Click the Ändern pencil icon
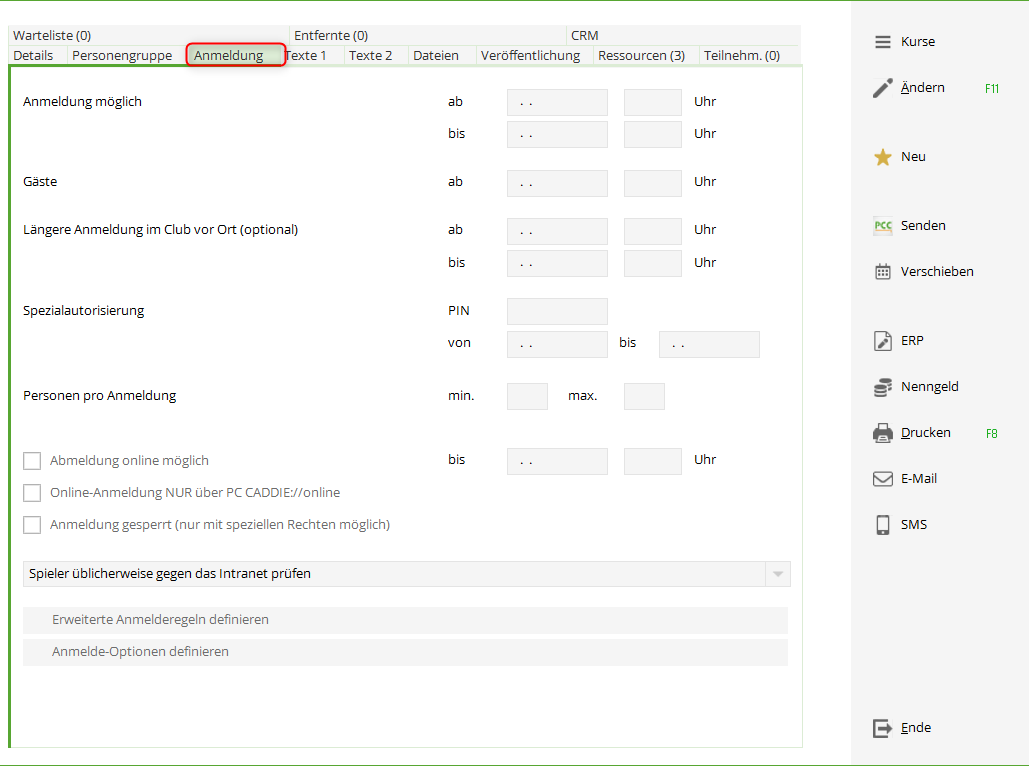Screen dimensions: 1029x766 [x=882, y=88]
